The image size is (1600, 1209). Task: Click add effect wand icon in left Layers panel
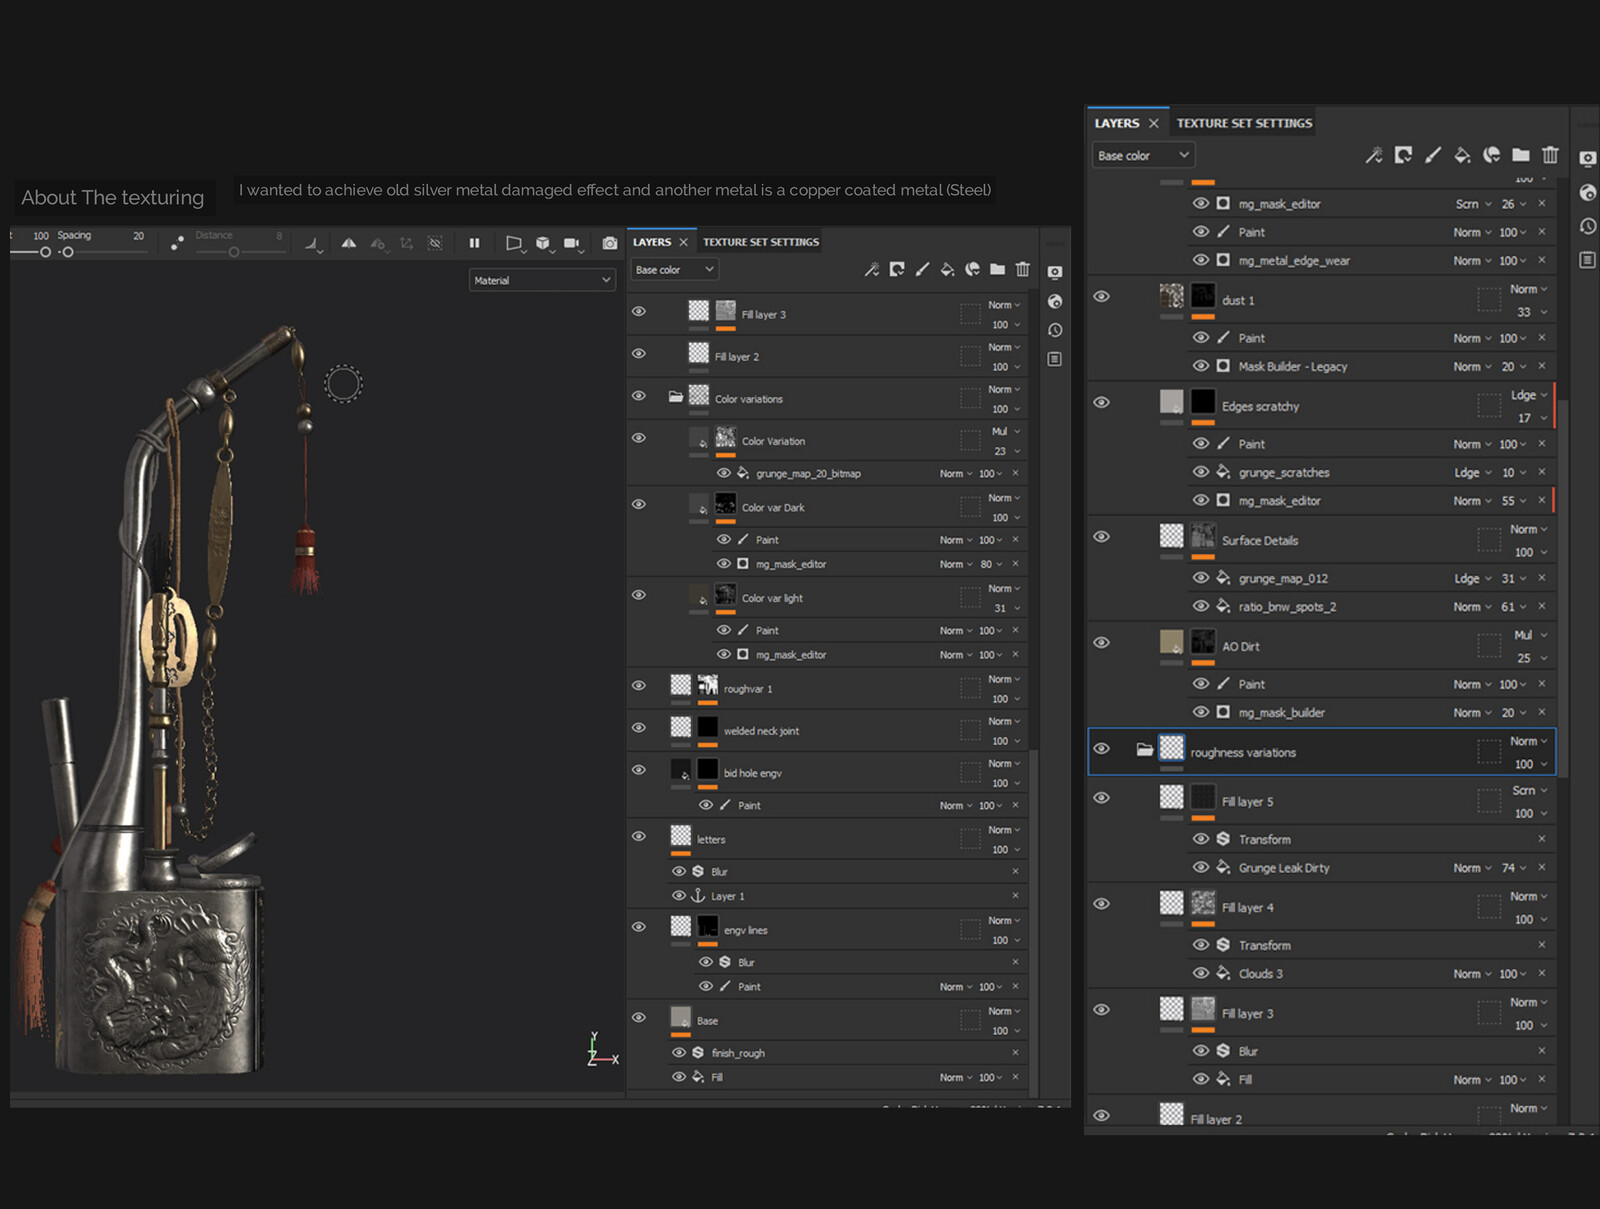tap(872, 269)
